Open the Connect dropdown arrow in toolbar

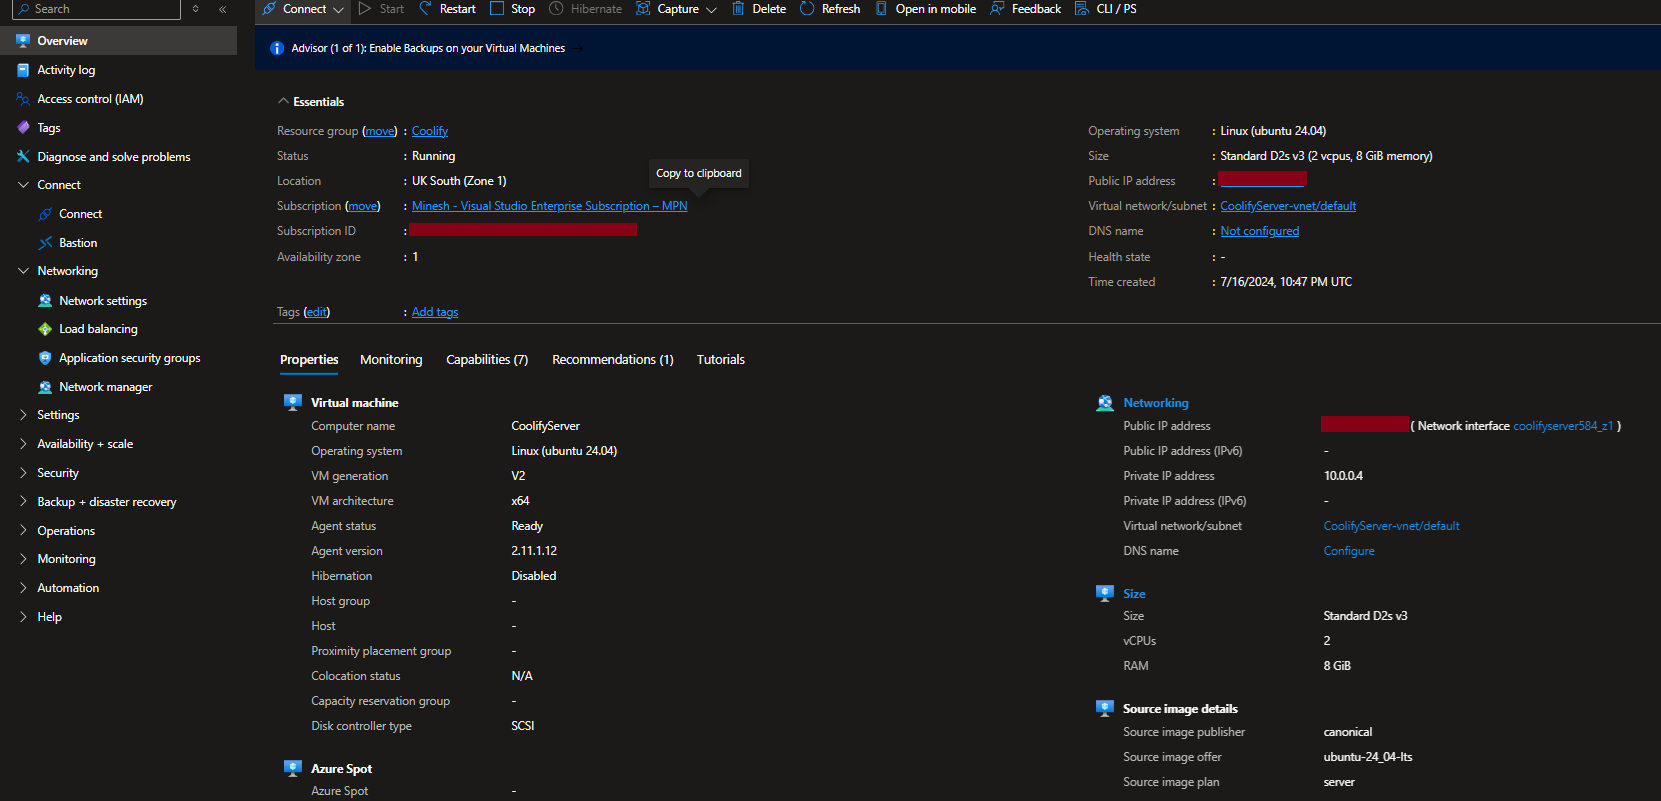coord(338,10)
